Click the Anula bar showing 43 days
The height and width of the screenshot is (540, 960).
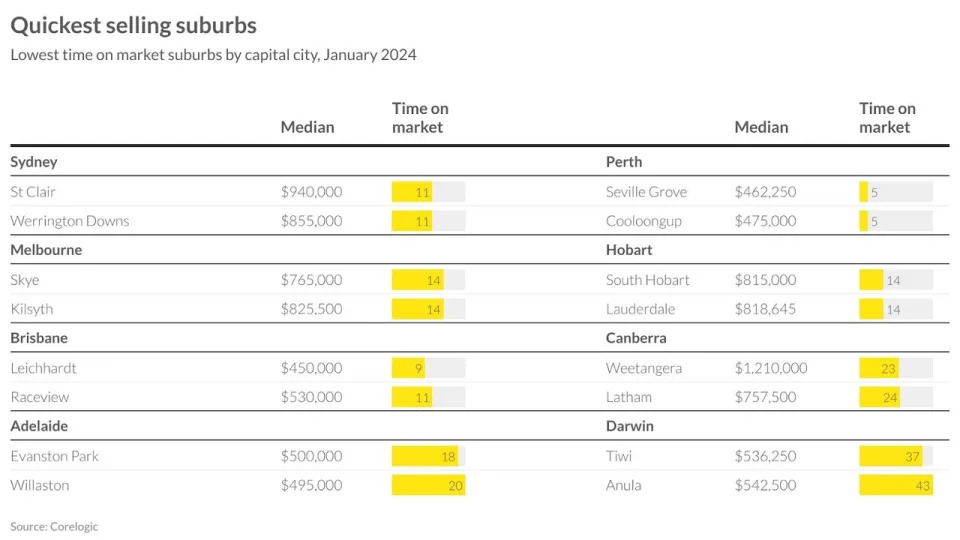coord(895,486)
